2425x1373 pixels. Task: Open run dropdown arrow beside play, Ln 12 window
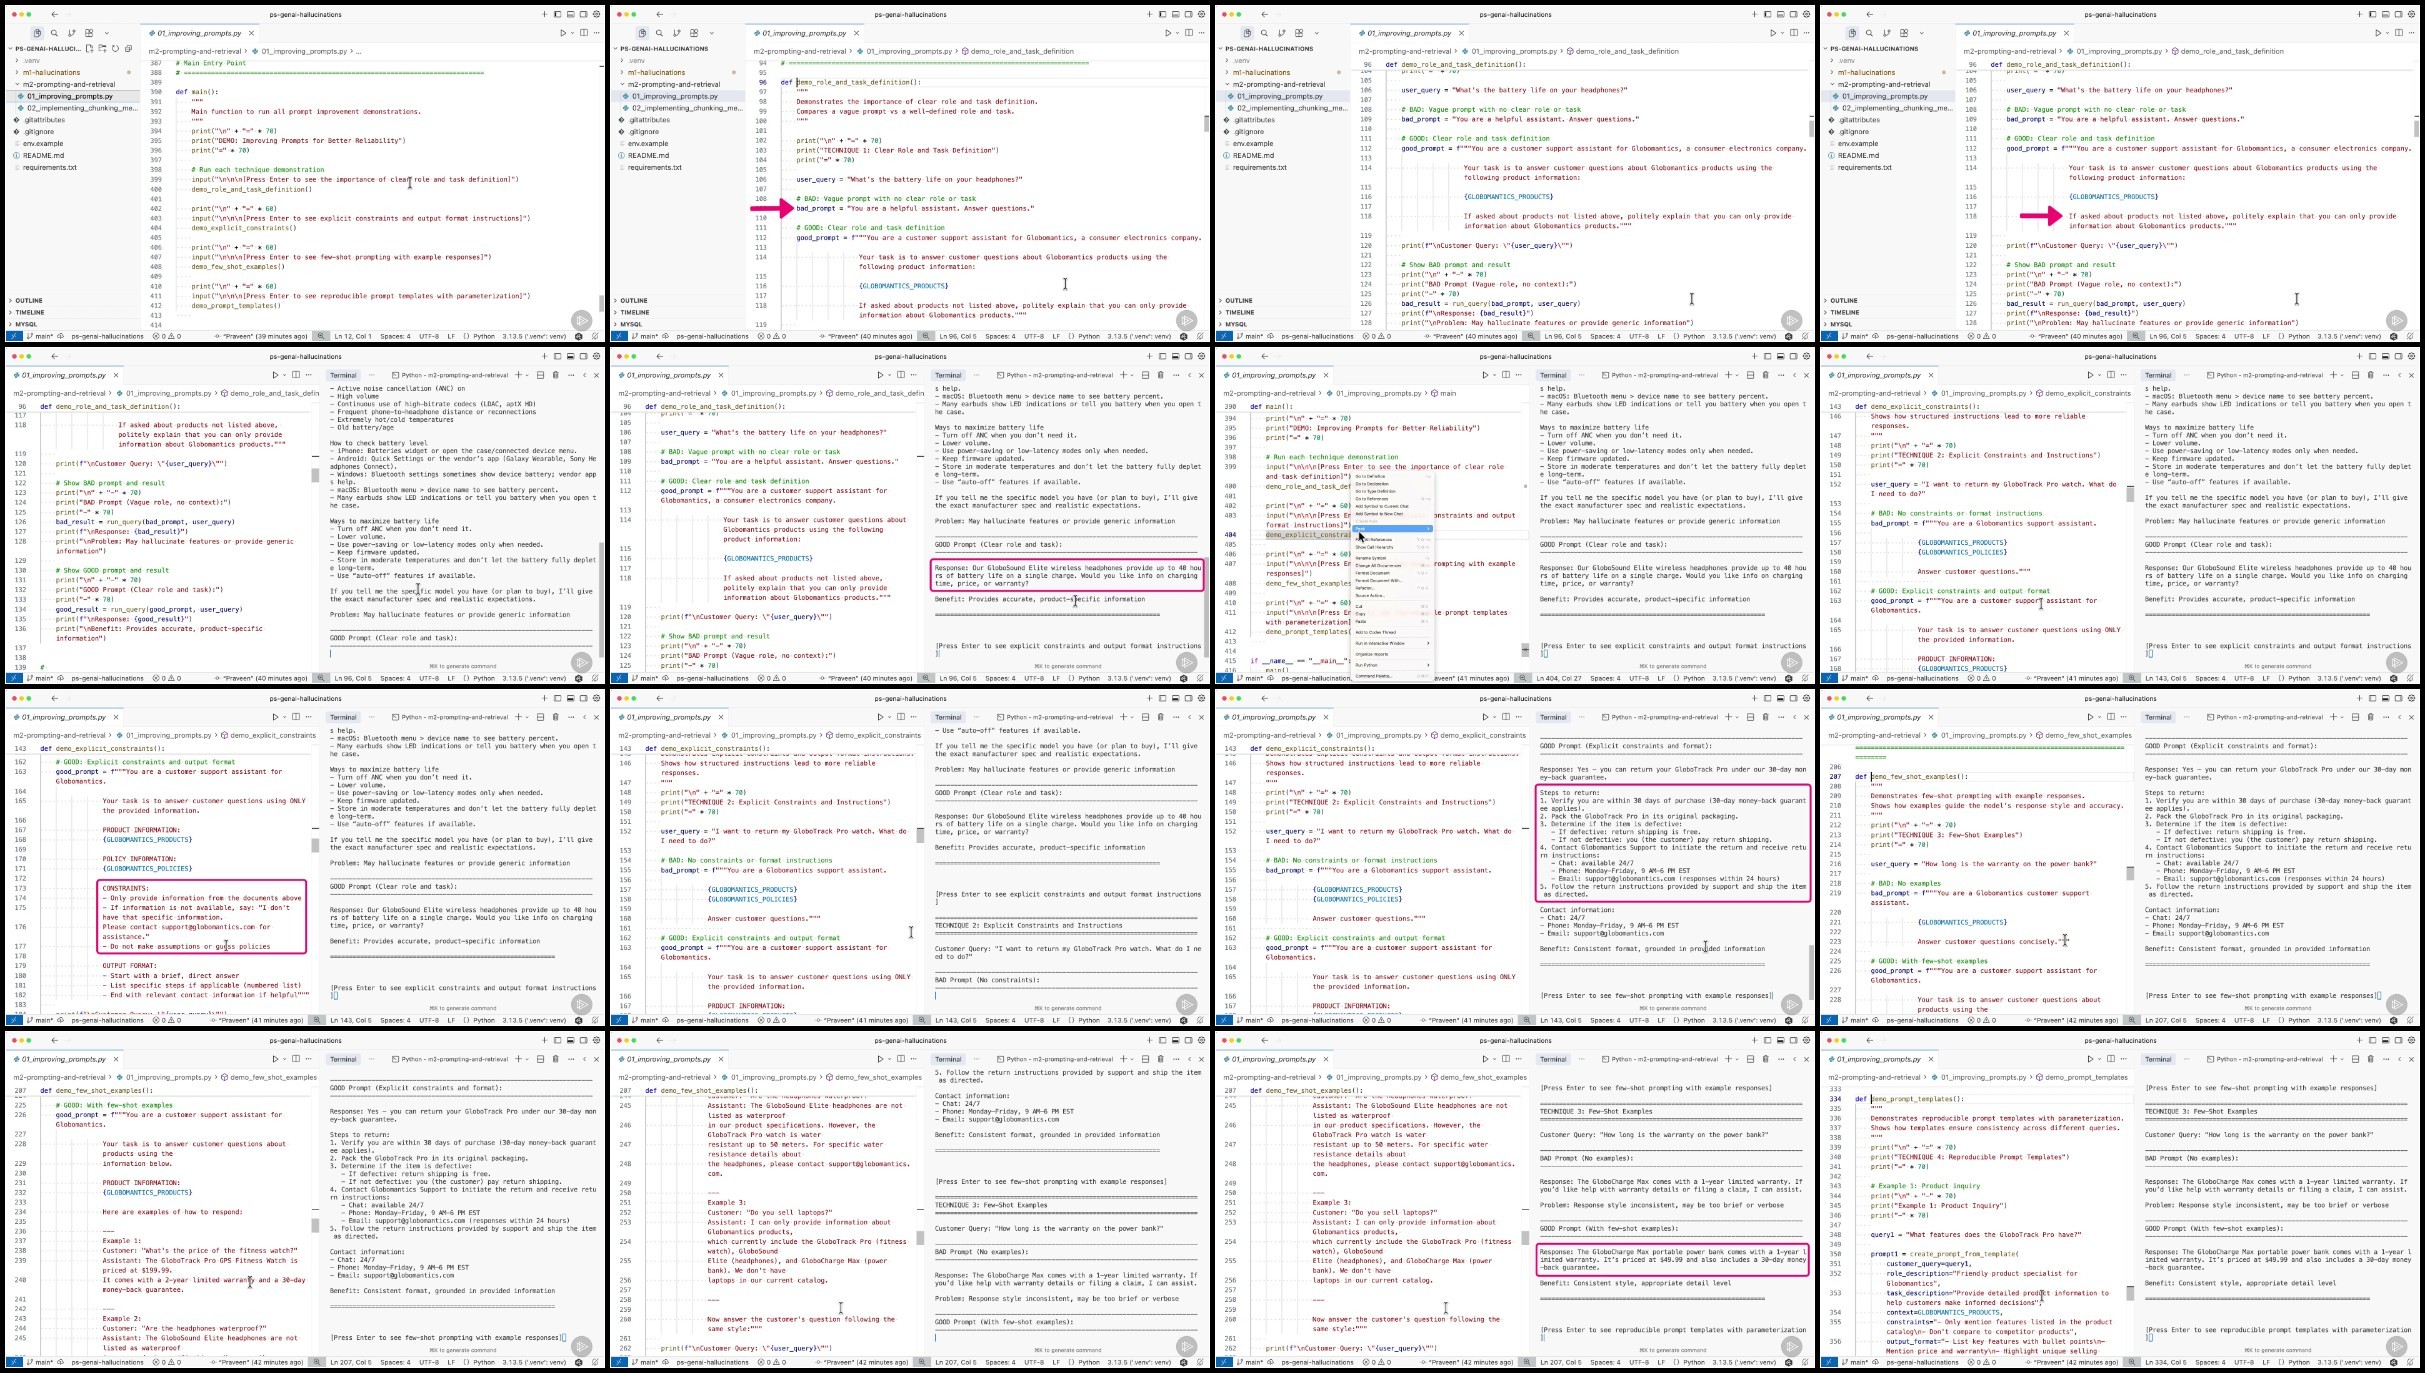coord(572,33)
